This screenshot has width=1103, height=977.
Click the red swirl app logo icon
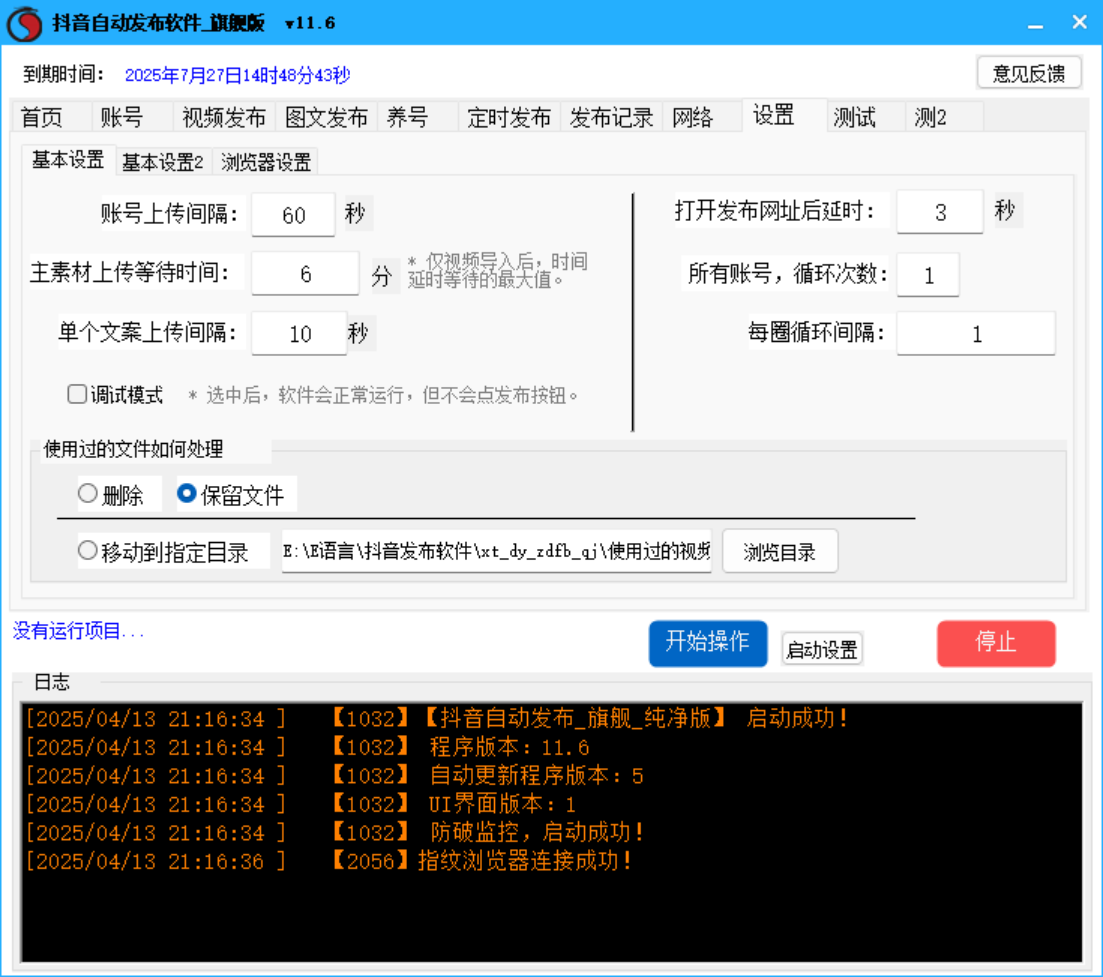pyautogui.click(x=25, y=23)
